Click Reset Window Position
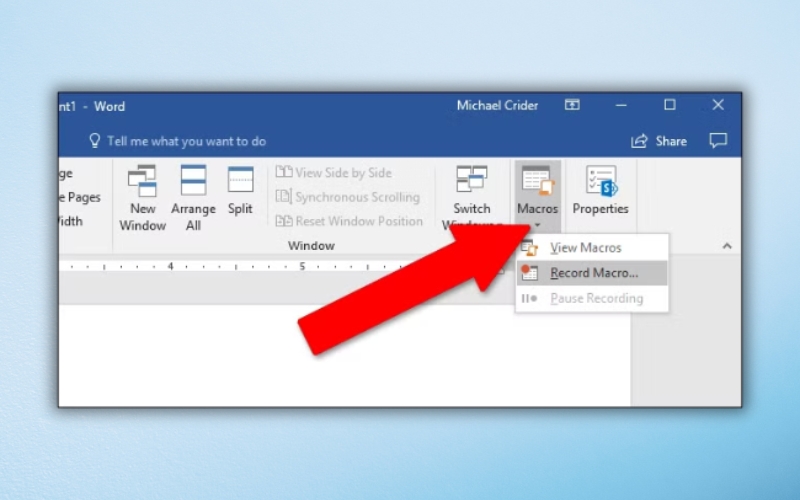The width and height of the screenshot is (800, 500). (x=349, y=221)
